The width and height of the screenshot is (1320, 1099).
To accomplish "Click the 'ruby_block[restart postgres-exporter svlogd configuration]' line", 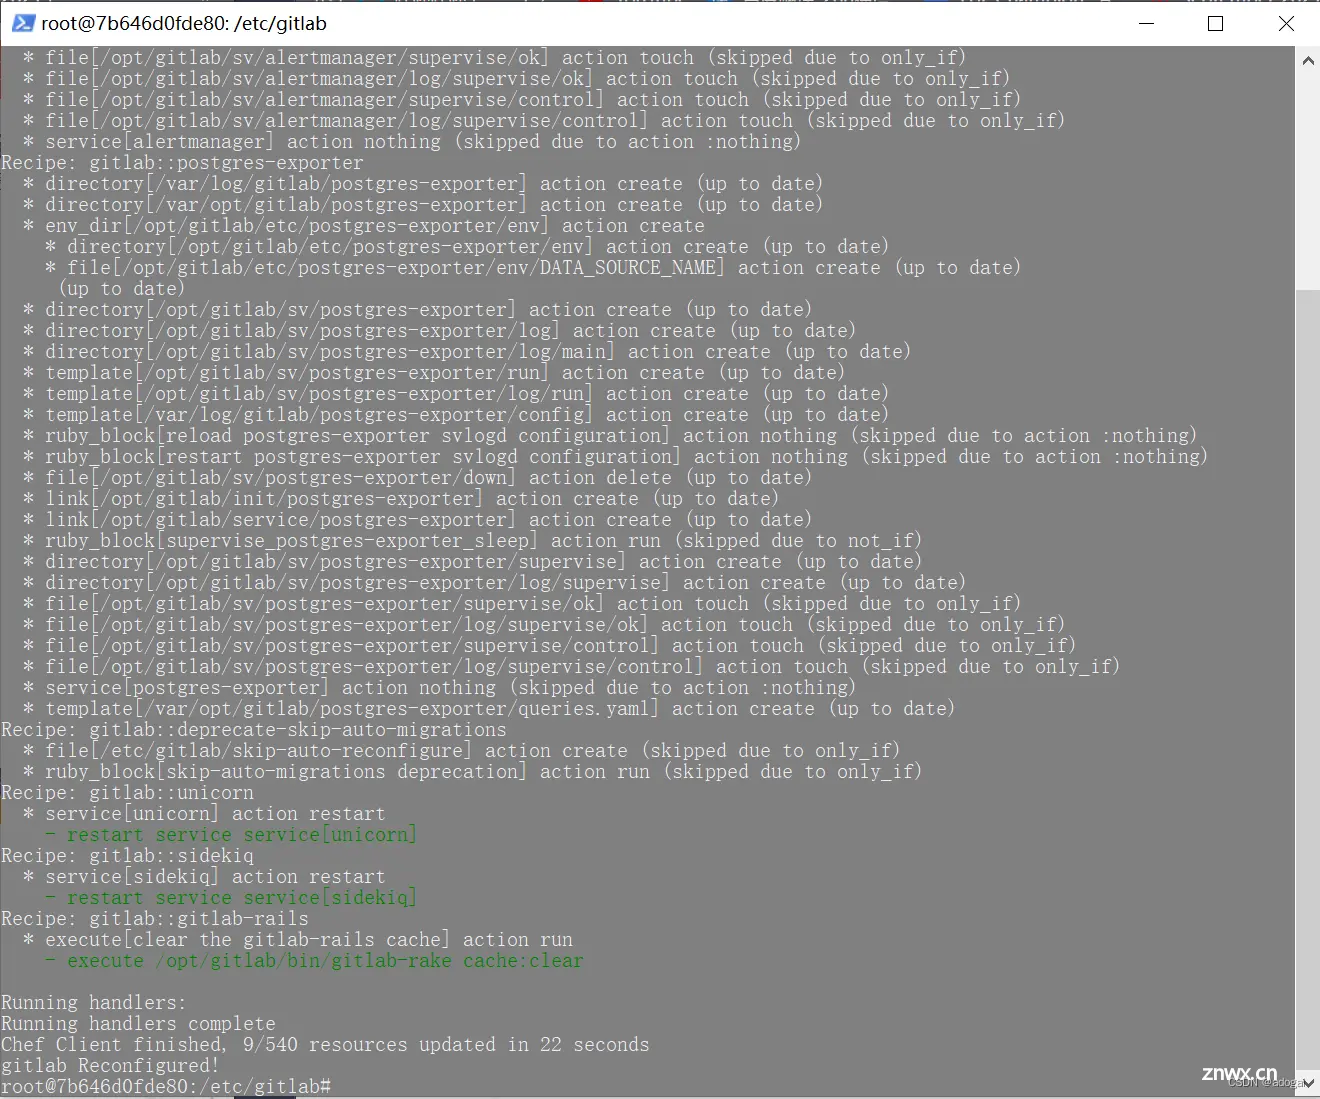I will click(615, 457).
